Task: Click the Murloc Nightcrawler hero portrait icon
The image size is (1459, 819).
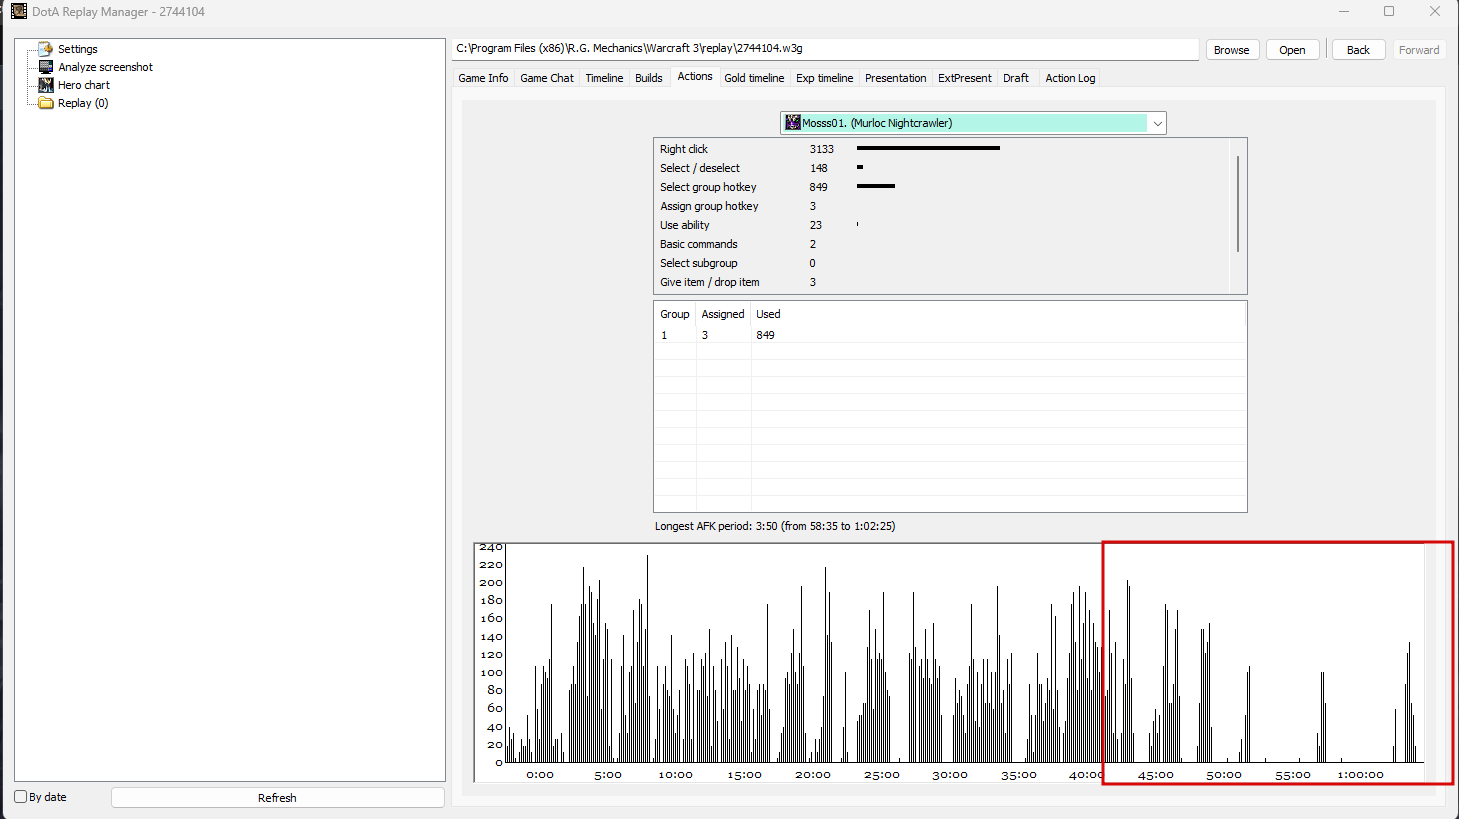Action: click(793, 123)
